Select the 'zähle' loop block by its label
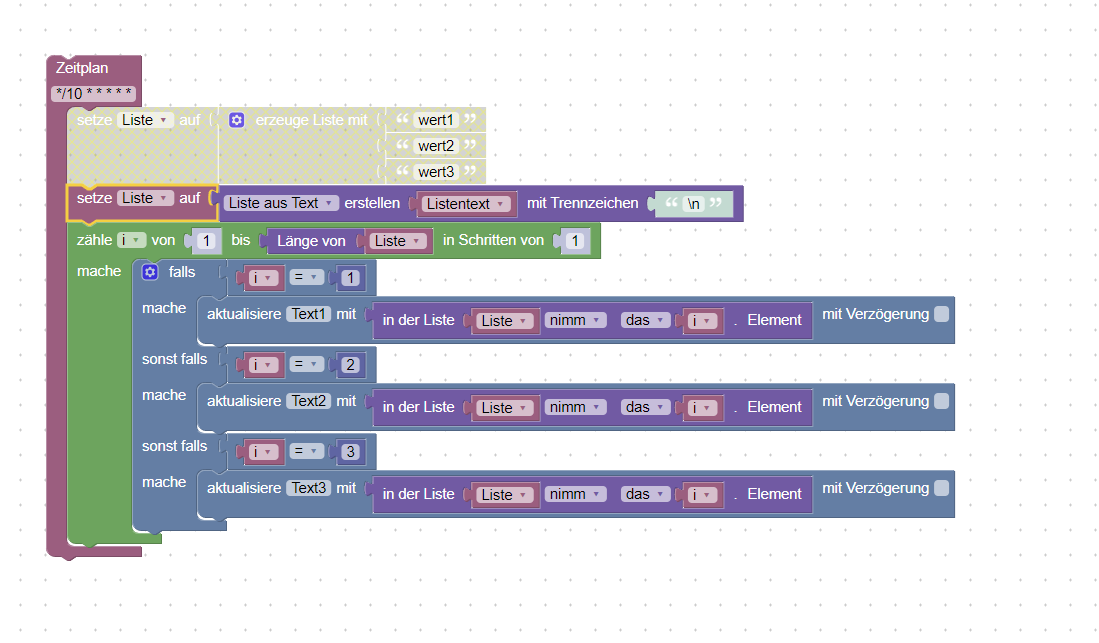The width and height of the screenshot is (1099, 643). click(94, 240)
